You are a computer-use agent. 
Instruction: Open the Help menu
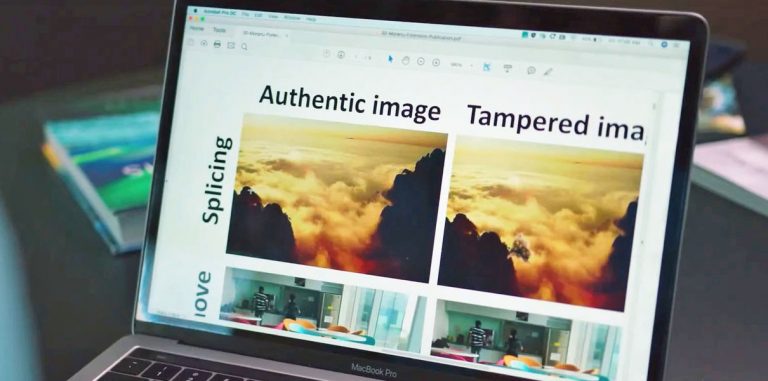pos(311,20)
